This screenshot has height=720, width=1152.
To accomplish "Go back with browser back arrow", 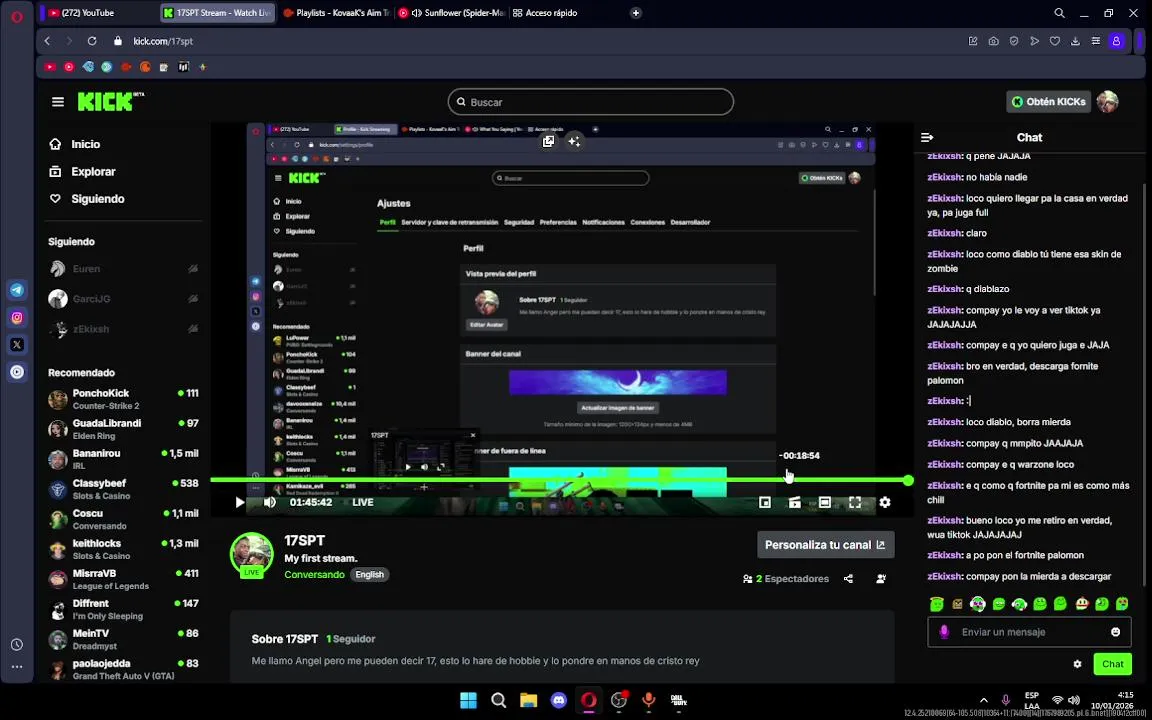I will pyautogui.click(x=48, y=41).
